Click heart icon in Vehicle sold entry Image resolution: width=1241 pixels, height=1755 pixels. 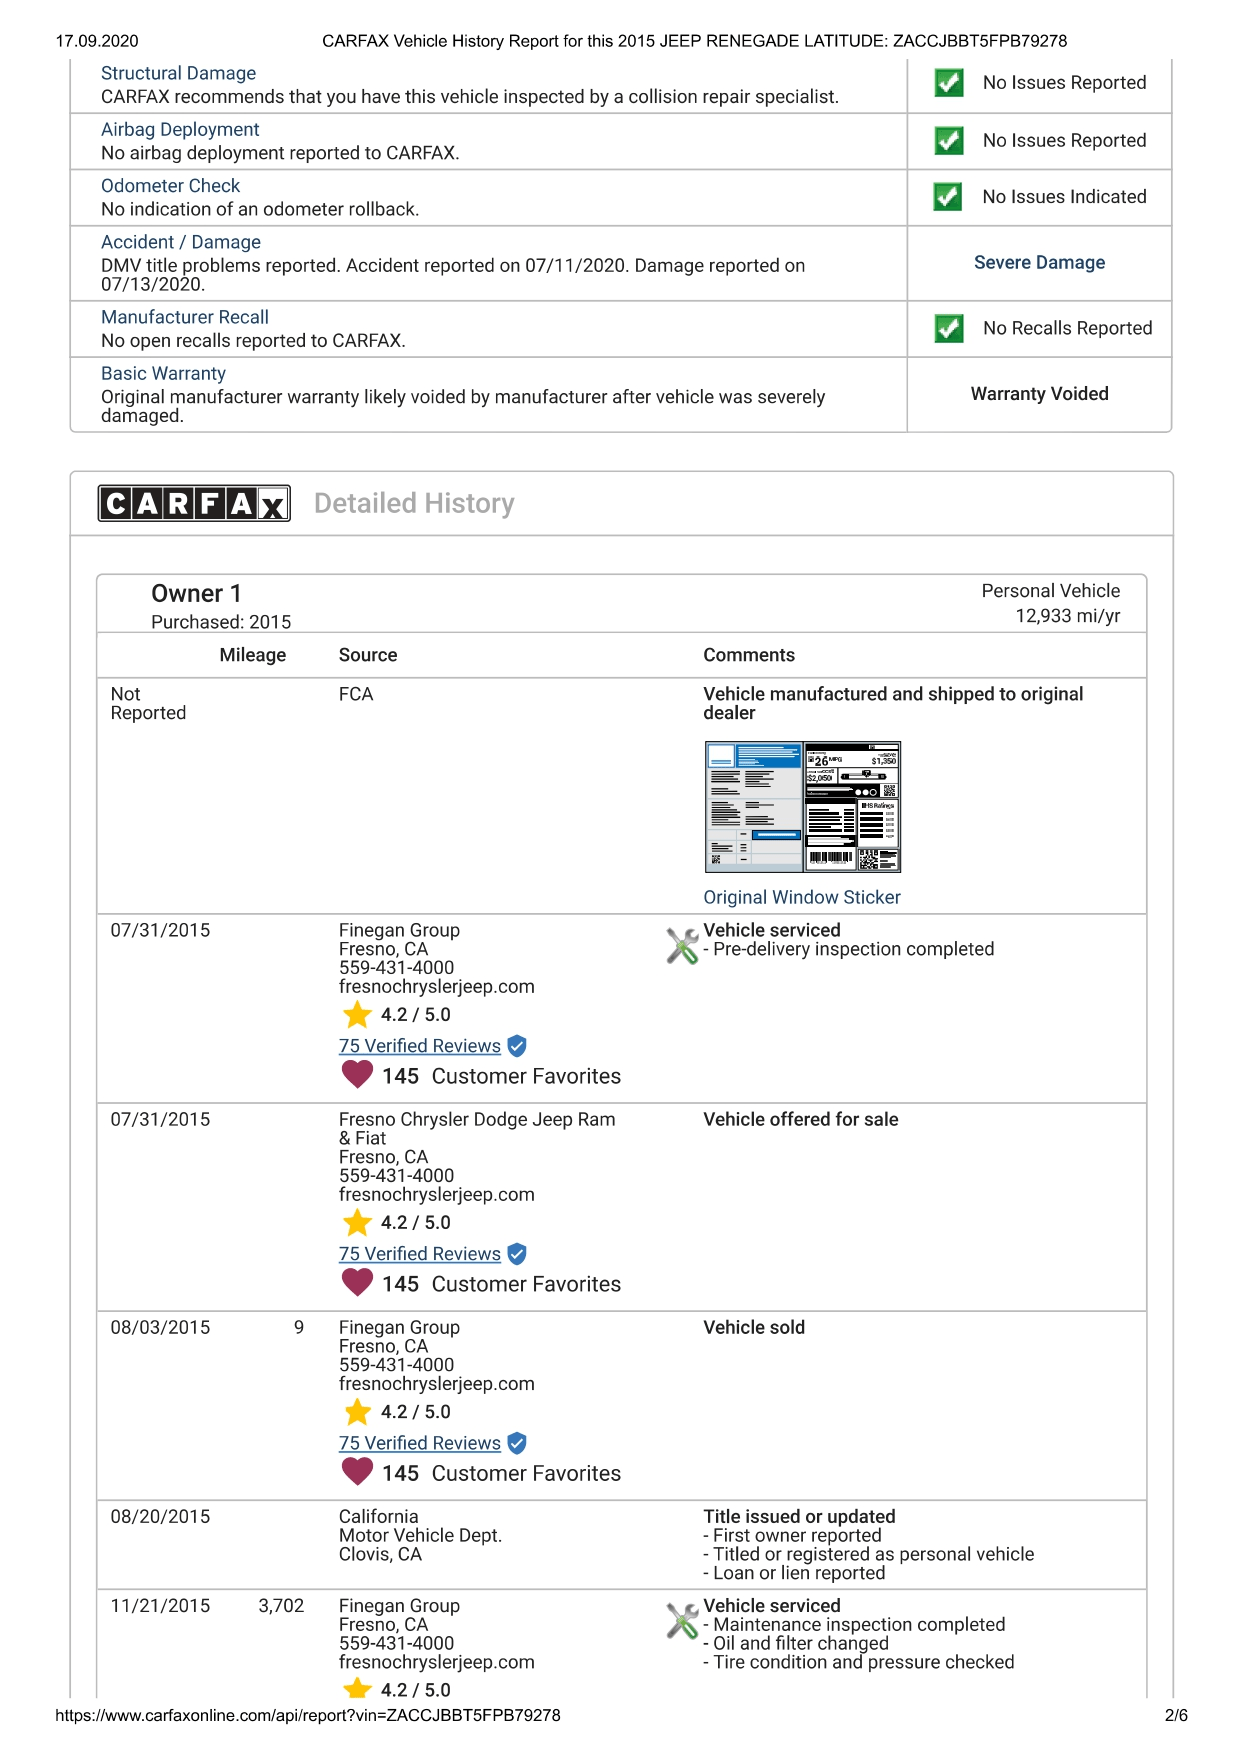(357, 1472)
